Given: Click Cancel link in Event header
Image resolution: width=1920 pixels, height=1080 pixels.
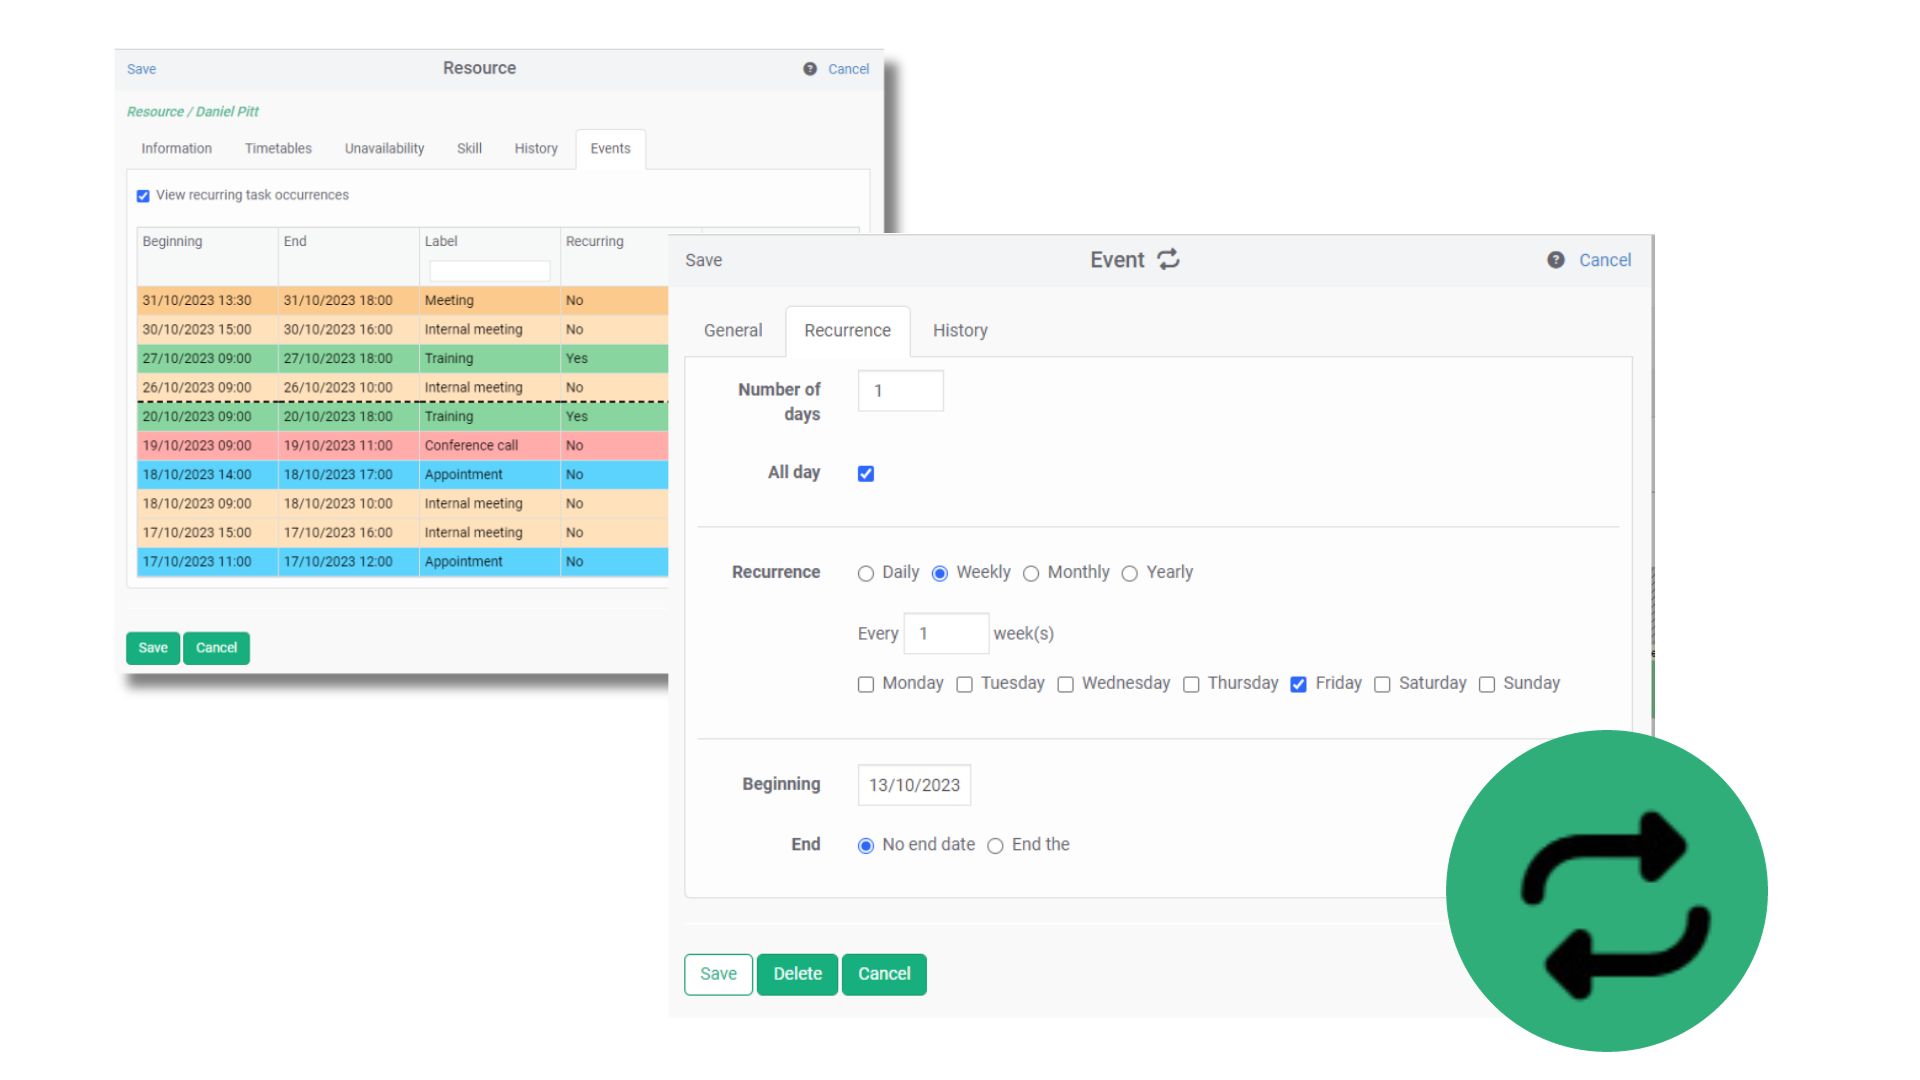Looking at the screenshot, I should tap(1604, 260).
